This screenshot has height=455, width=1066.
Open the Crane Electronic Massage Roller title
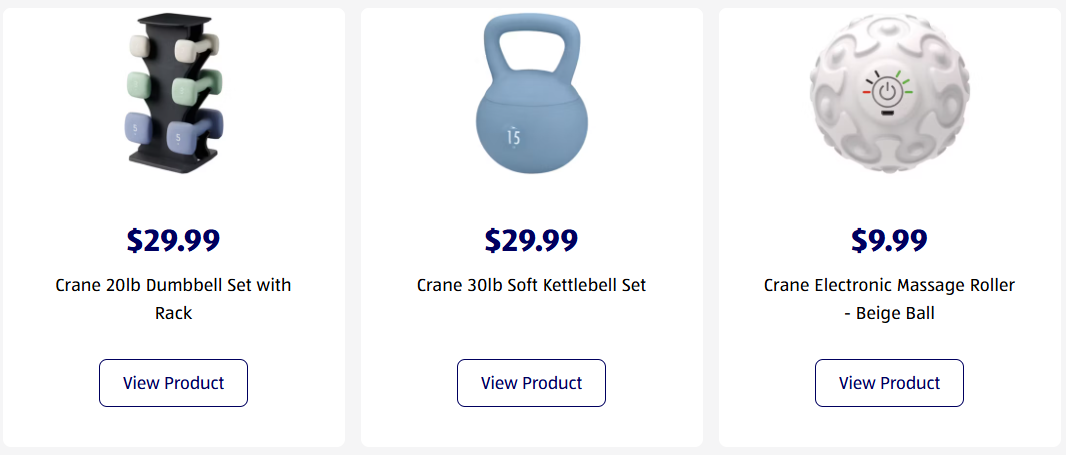pos(889,298)
